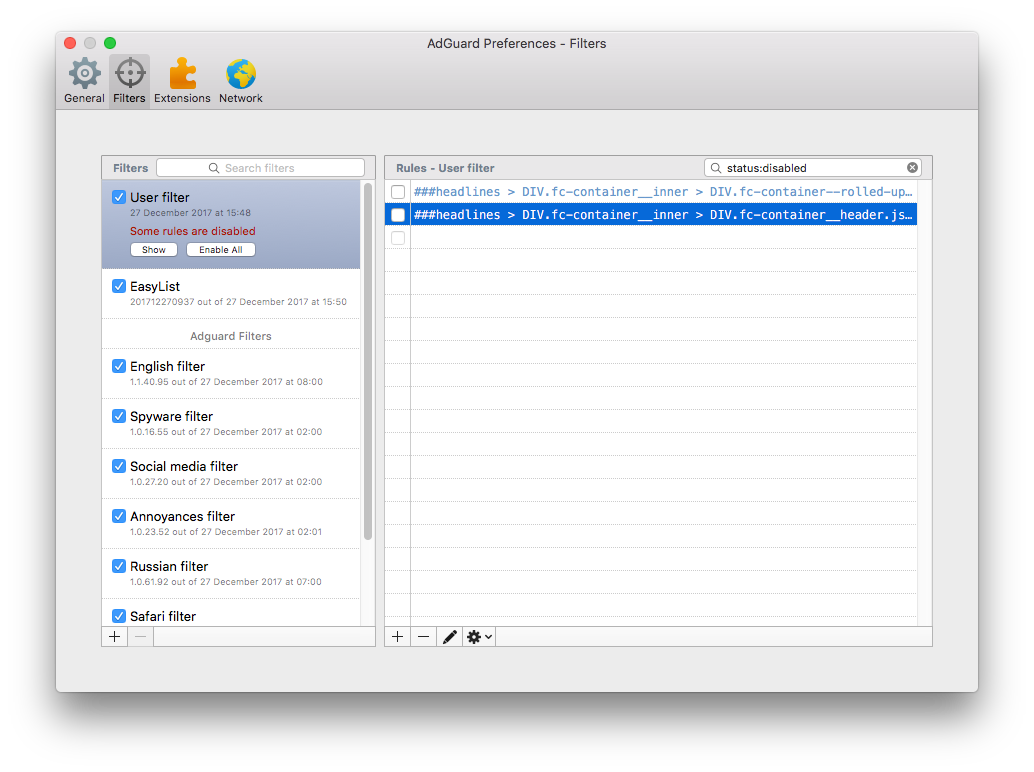Select the Social media filter entry
This screenshot has height=772, width=1034.
point(231,473)
